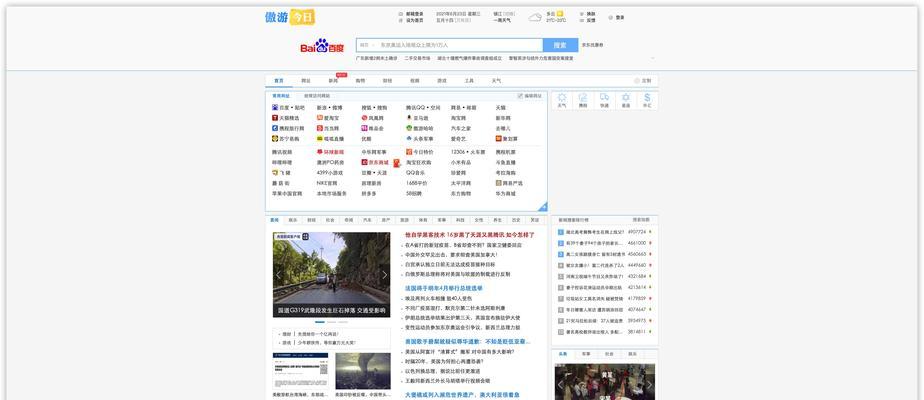Show next slide in news carousel
This screenshot has width=924, height=400.
point(384,275)
